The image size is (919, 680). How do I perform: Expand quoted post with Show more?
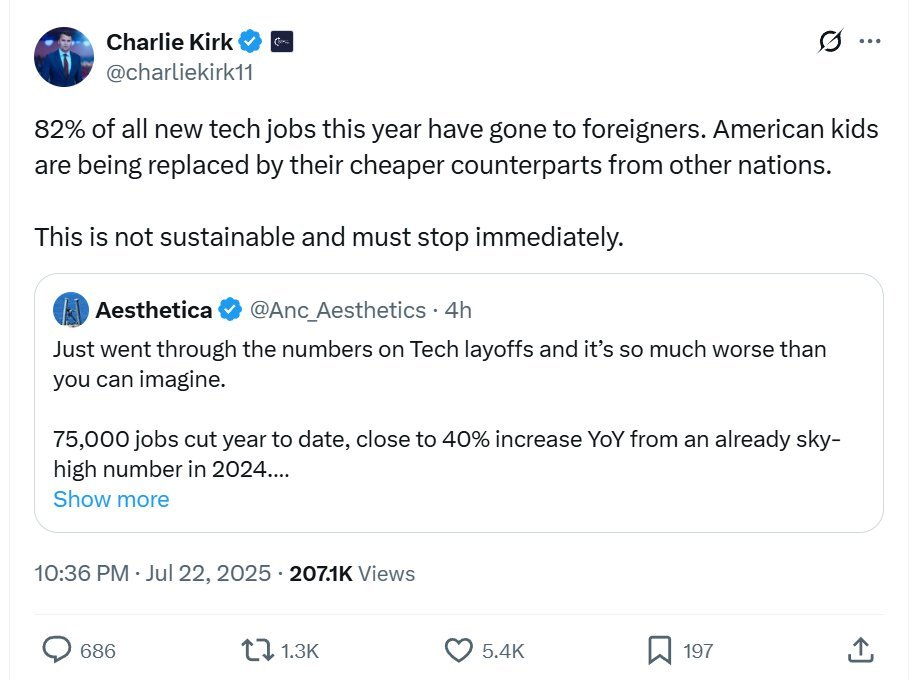(111, 499)
